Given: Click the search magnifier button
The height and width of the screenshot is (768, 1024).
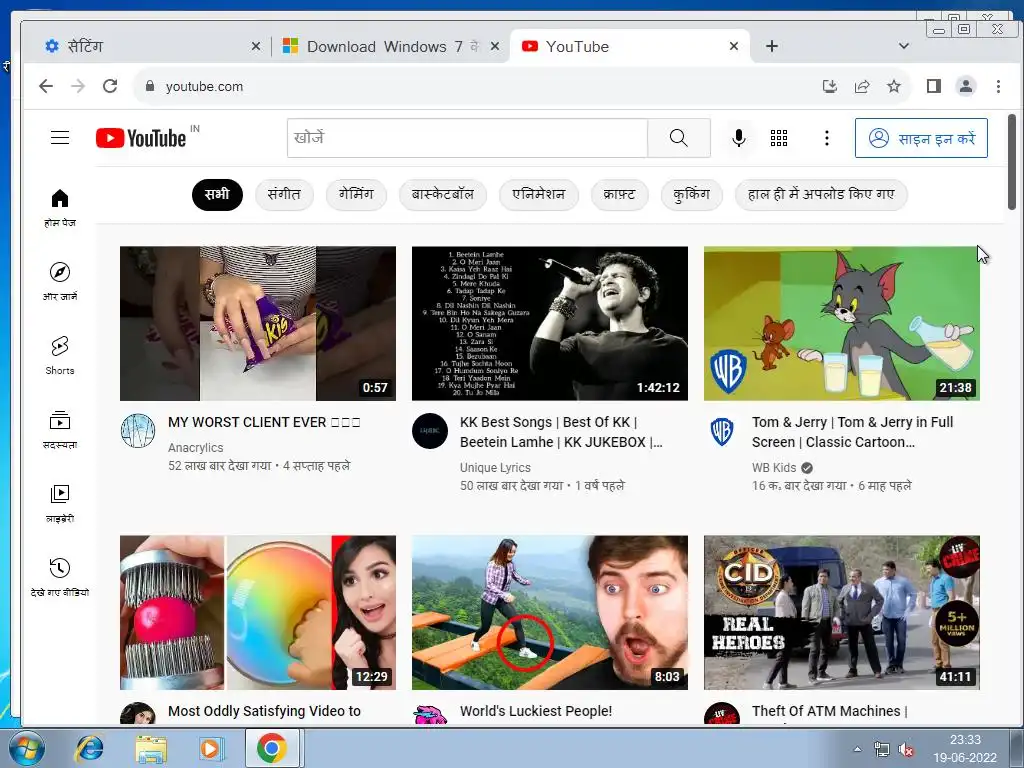Looking at the screenshot, I should point(679,138).
